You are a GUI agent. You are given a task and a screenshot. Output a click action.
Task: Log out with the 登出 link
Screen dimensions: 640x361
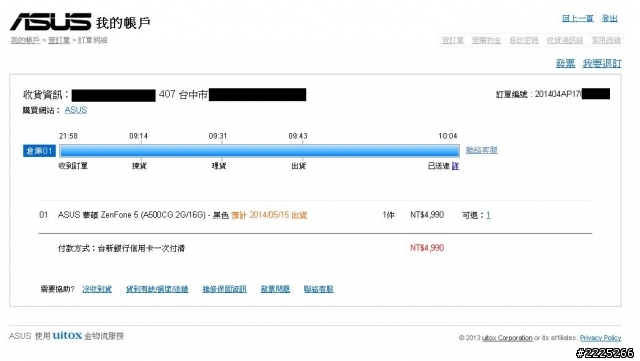tap(610, 18)
